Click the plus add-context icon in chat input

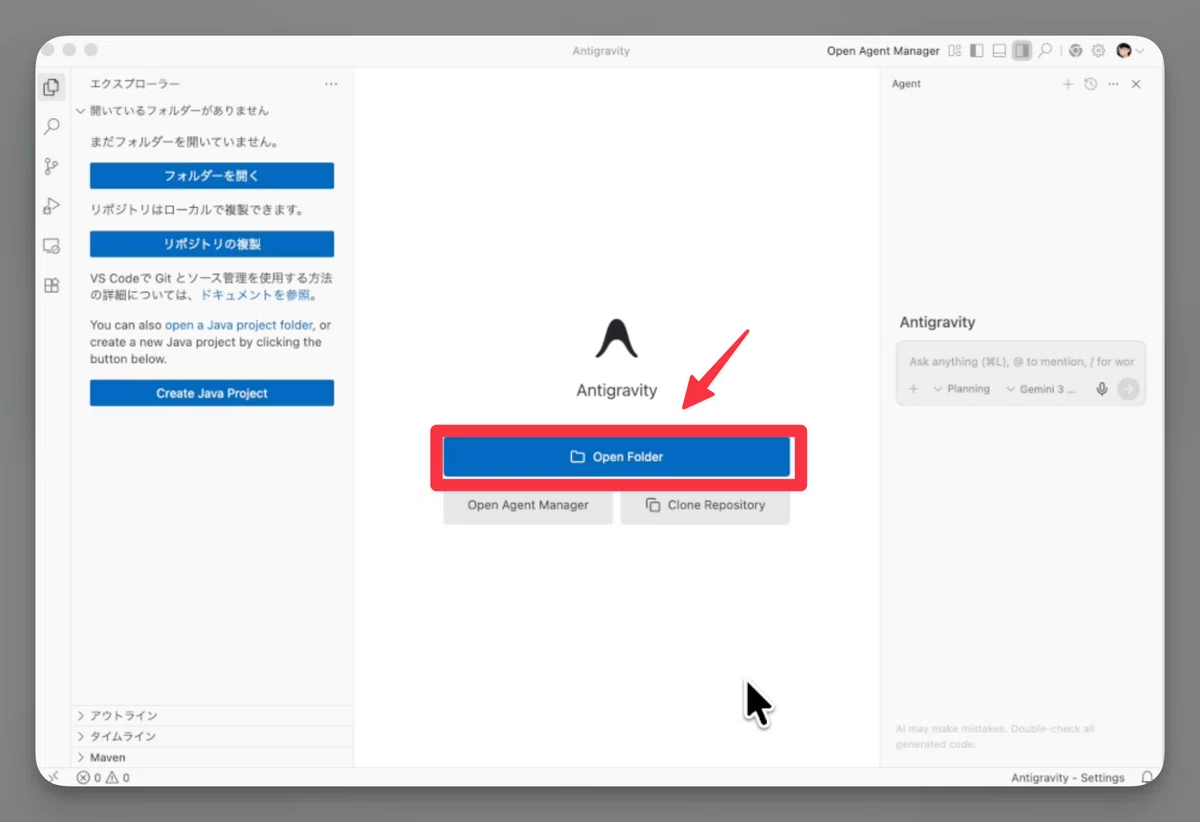tap(913, 389)
